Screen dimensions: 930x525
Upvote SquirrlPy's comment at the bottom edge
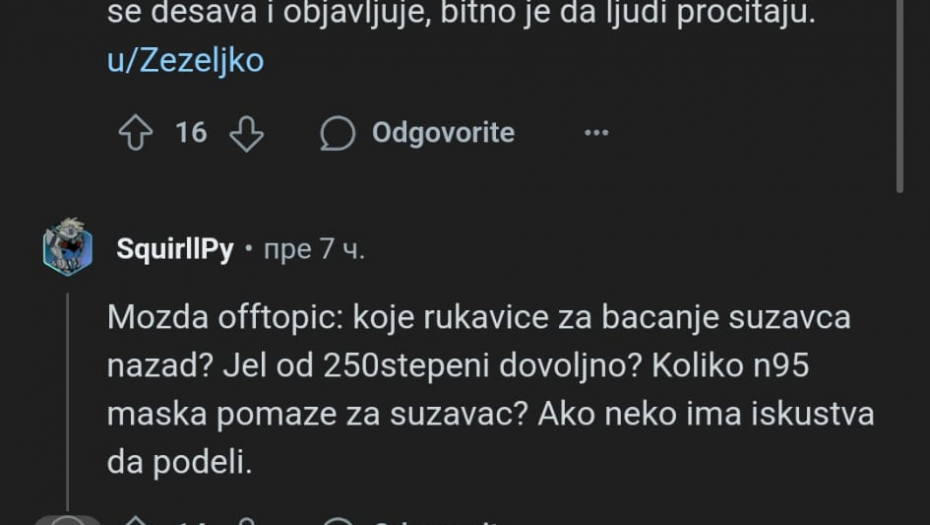(135, 521)
